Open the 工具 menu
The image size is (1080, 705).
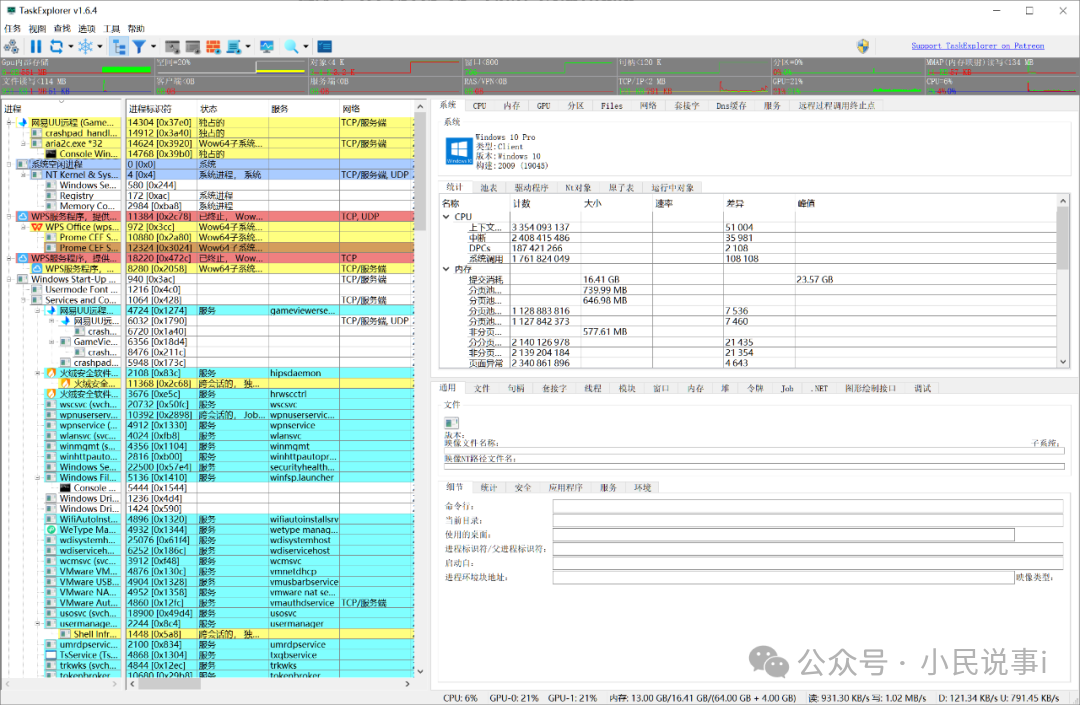pyautogui.click(x=112, y=29)
